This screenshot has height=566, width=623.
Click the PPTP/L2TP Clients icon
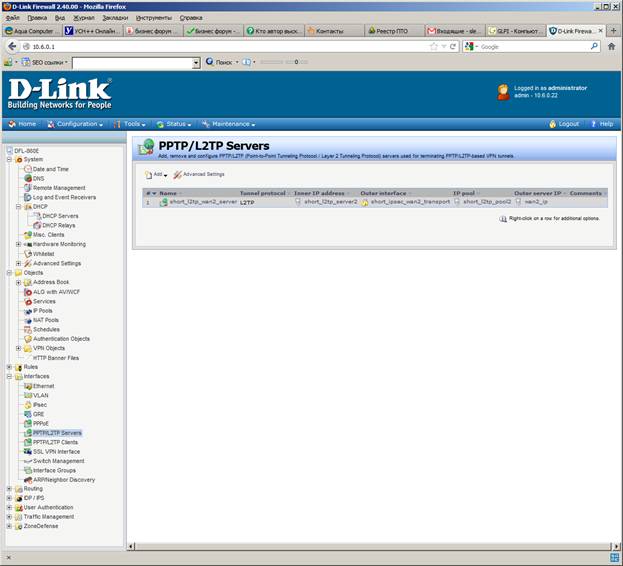[x=28, y=442]
